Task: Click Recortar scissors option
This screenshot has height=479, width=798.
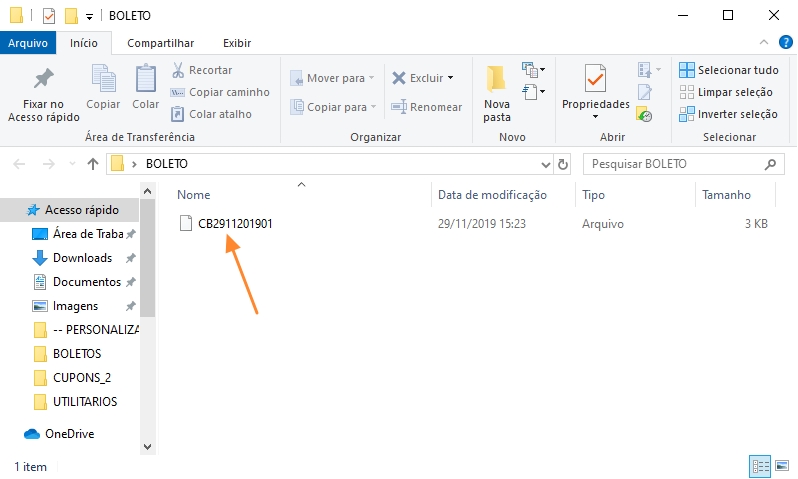Action: point(202,70)
